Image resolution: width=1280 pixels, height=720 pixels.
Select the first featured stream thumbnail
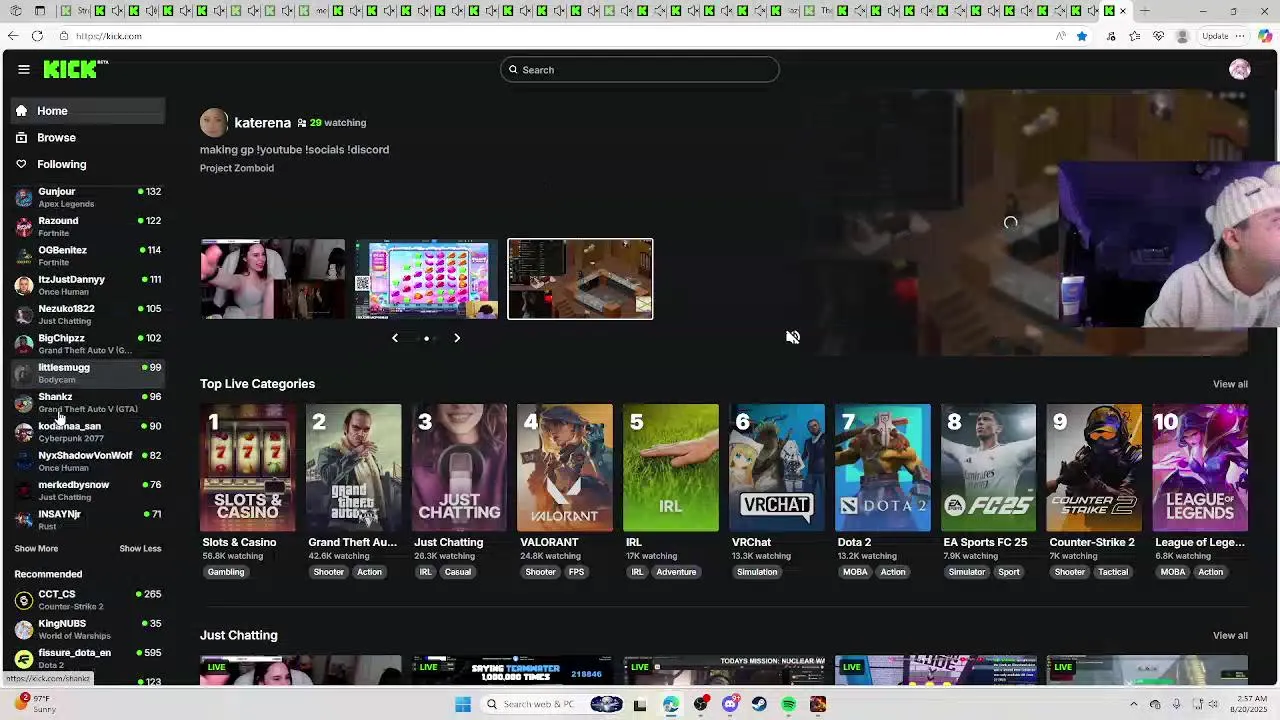[273, 279]
